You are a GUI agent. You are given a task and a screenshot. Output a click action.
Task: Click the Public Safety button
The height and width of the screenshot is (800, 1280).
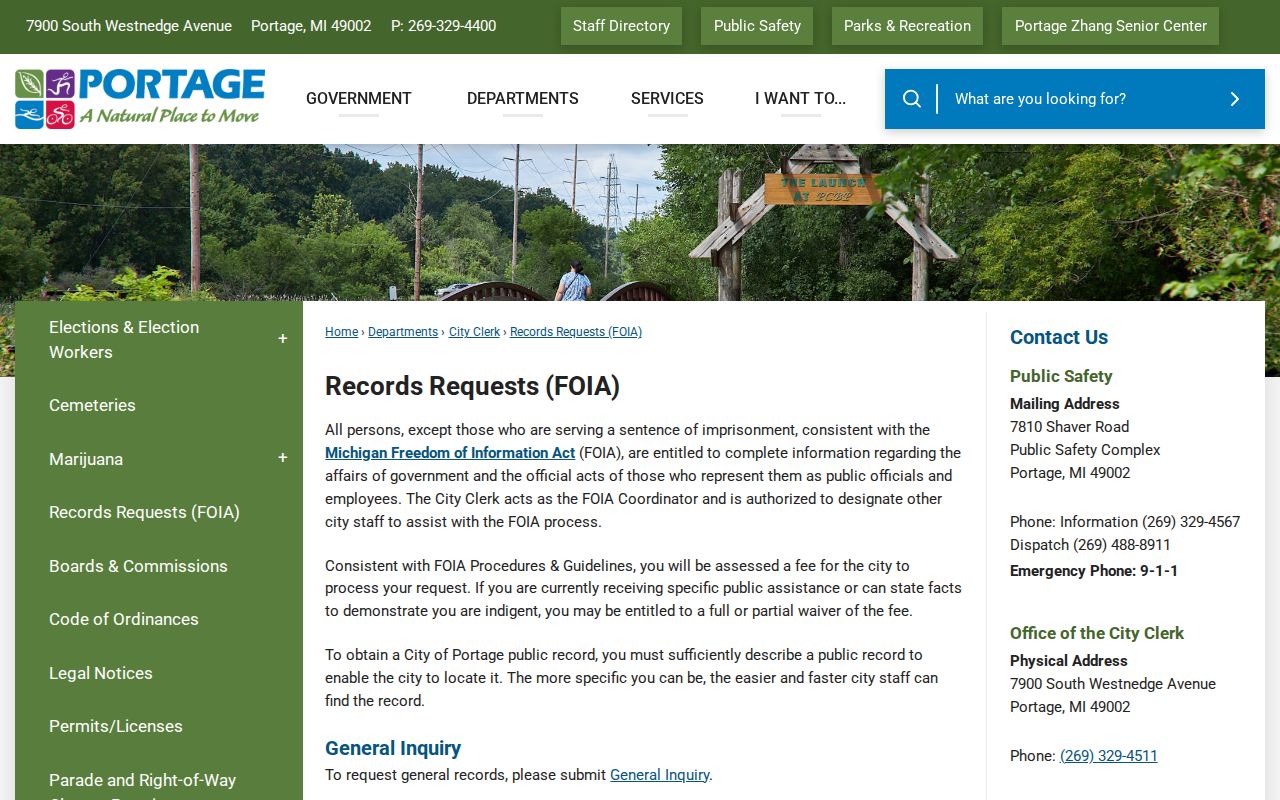(x=757, y=26)
